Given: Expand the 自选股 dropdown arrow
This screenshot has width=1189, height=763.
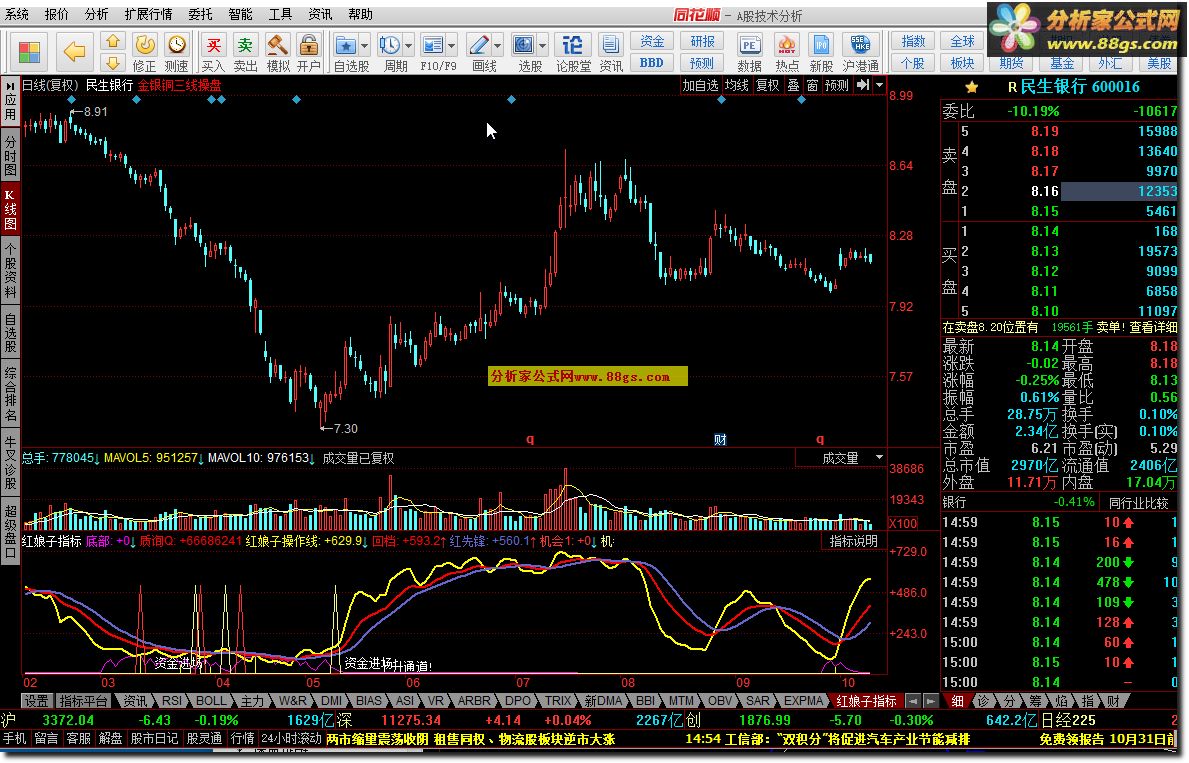Looking at the screenshot, I should click(365, 46).
